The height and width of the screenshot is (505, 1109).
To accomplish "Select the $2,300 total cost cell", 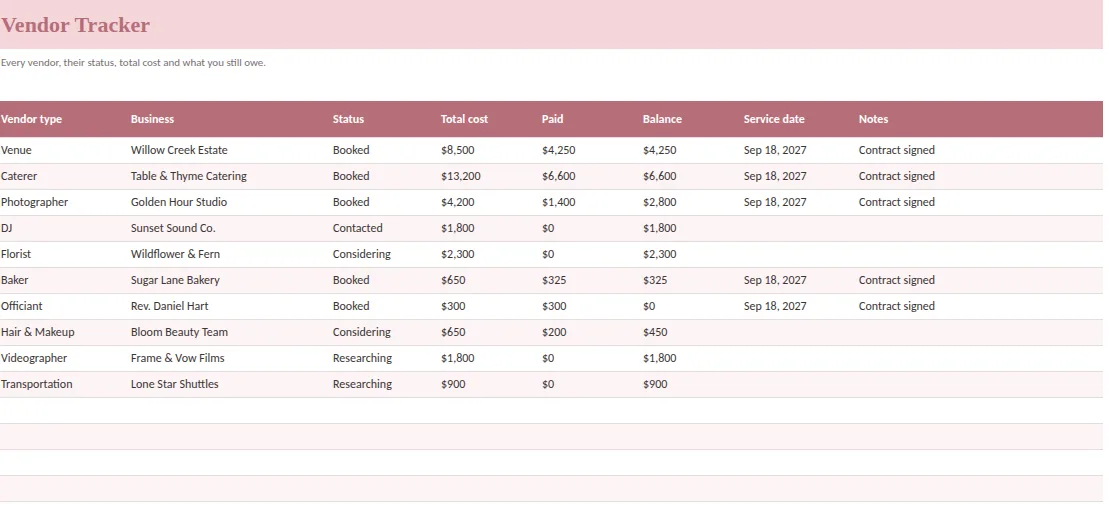I will click(458, 254).
